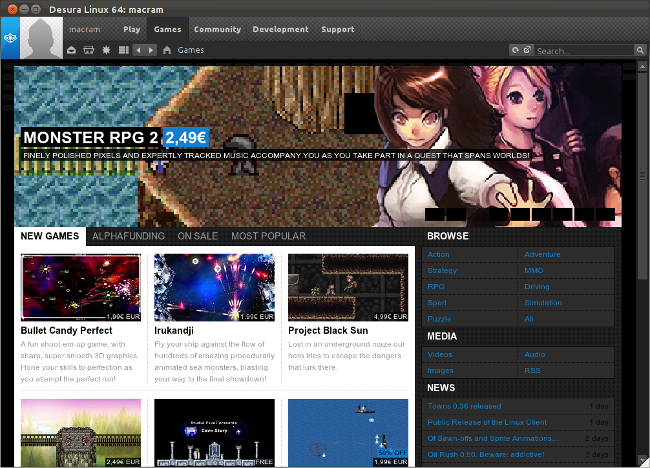Viewport: 650px width, 468px height.
Task: Read the Towns 0.36 released news
Action: [x=464, y=407]
